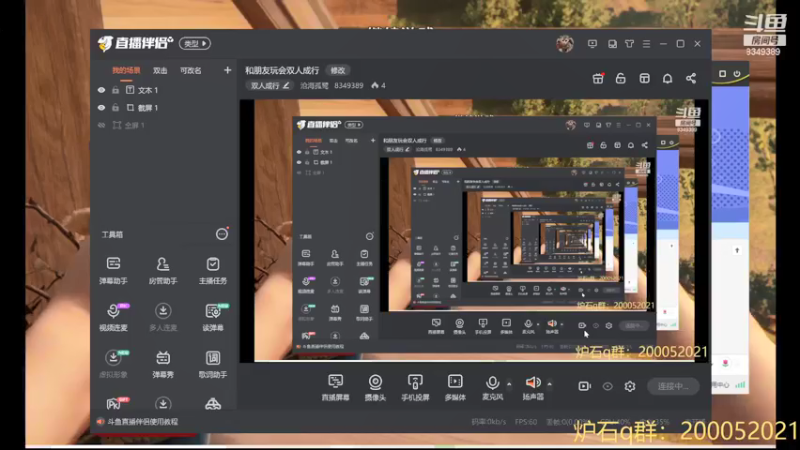Toggle the preview eye icon in the bottom bar

[x=607, y=386]
